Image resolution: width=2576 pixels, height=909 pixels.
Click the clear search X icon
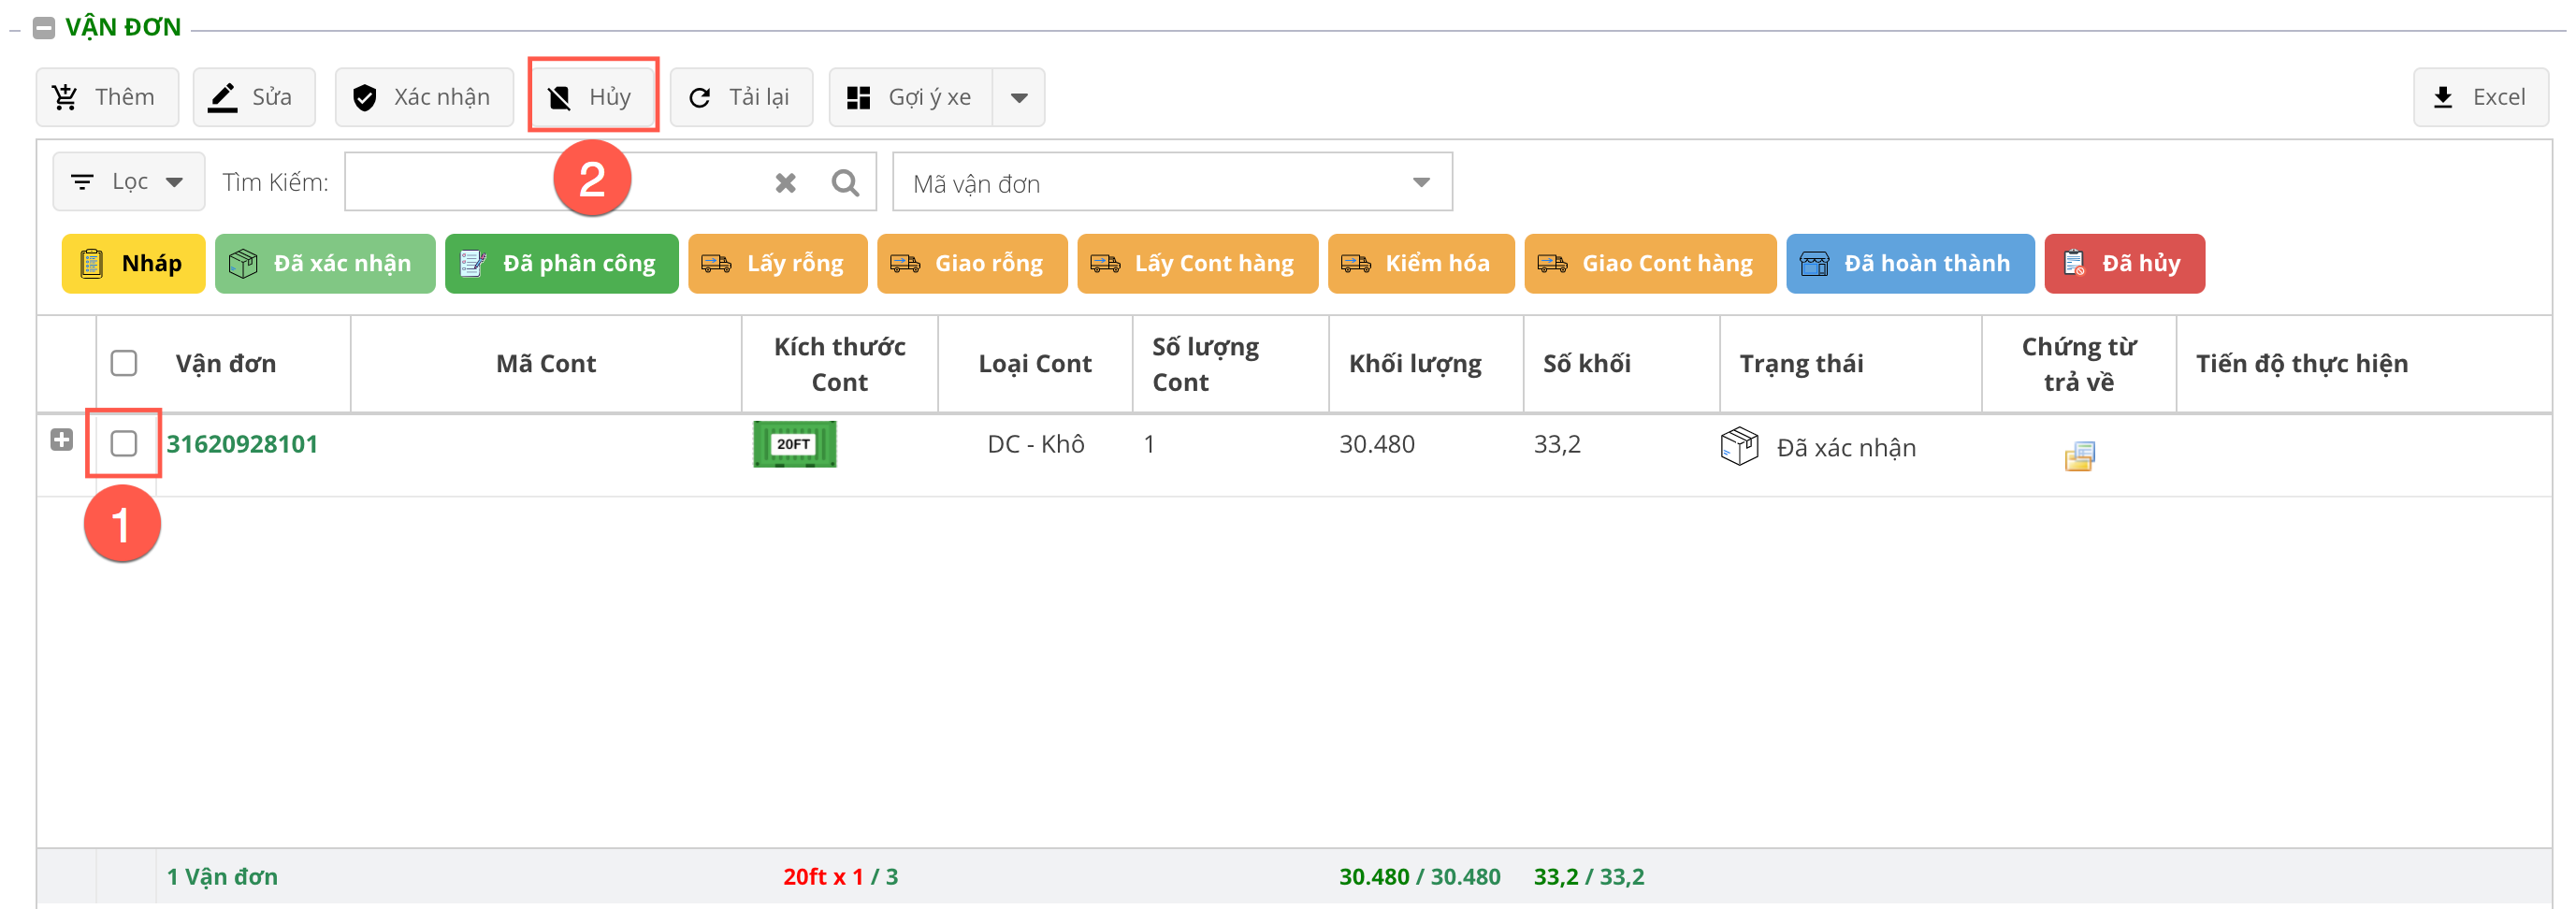click(785, 183)
